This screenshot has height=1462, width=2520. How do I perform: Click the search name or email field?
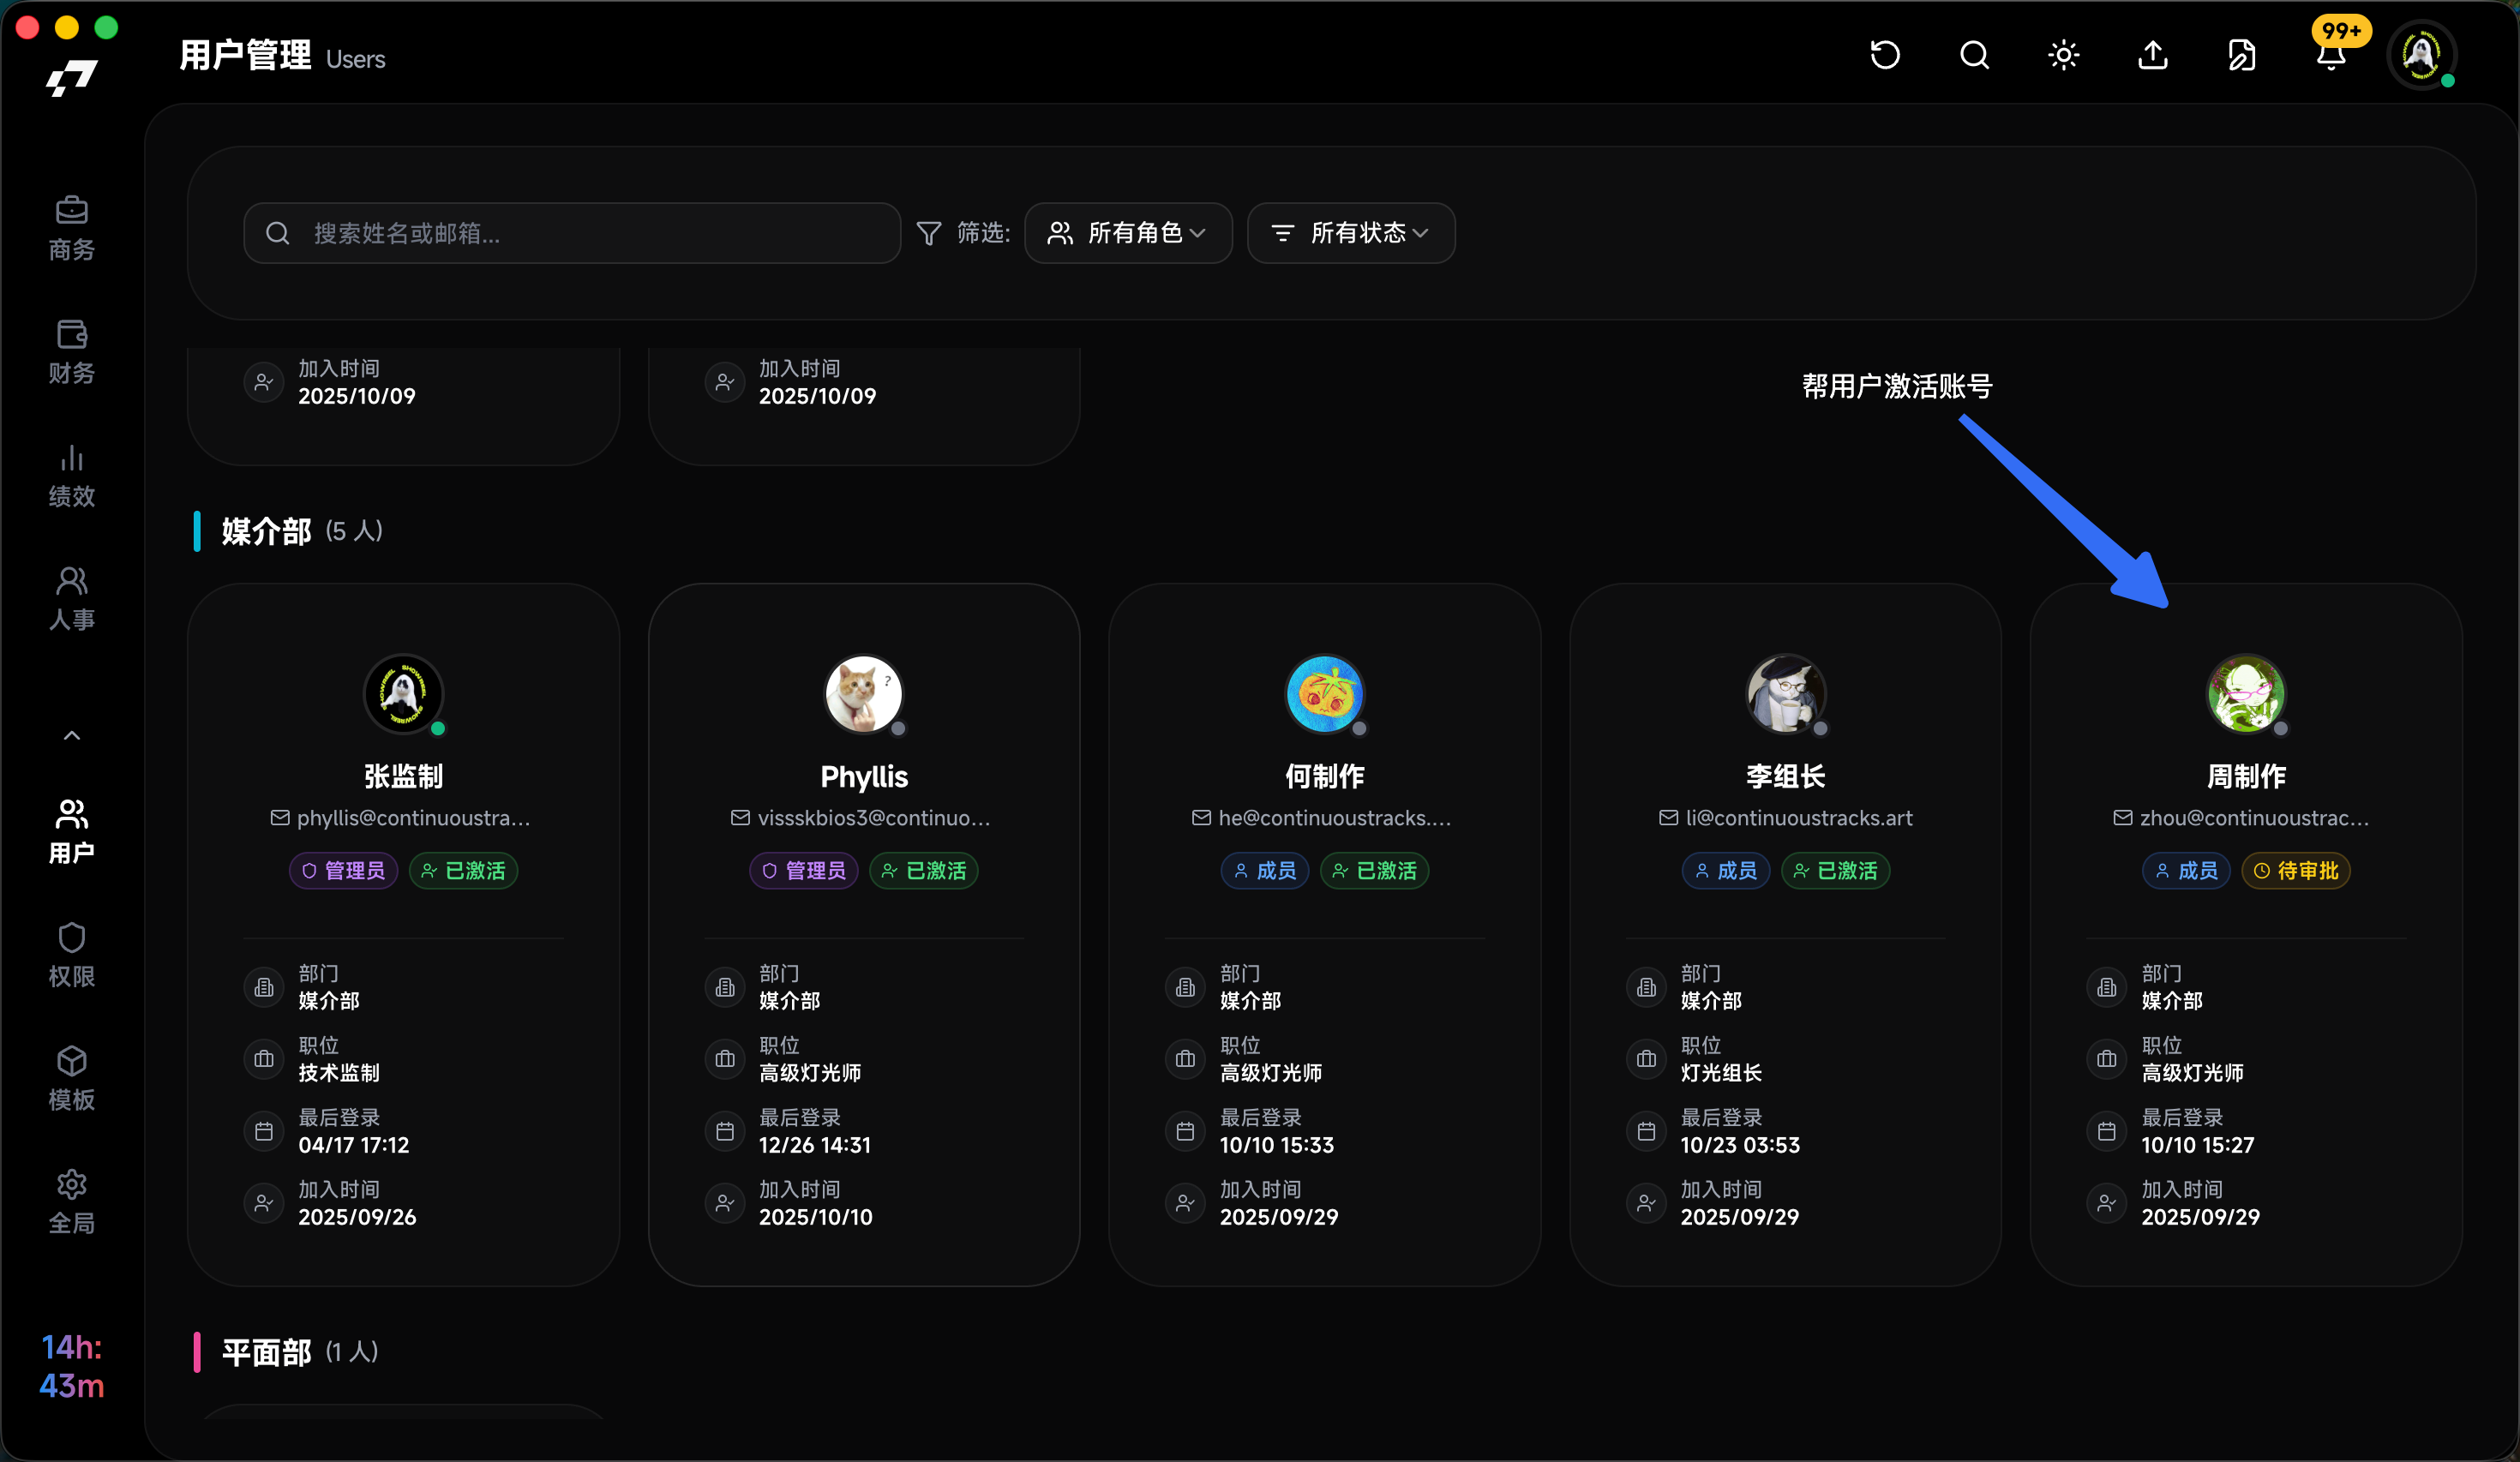tap(572, 233)
